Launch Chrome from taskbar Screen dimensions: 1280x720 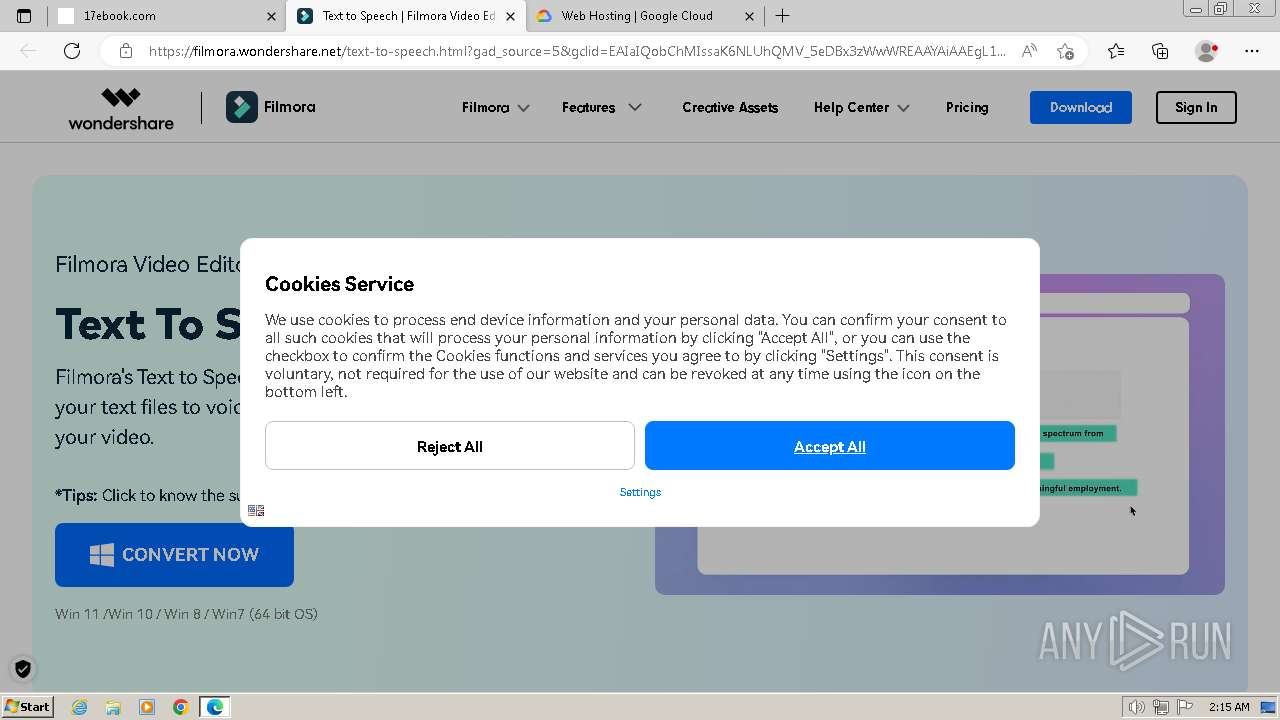181,707
